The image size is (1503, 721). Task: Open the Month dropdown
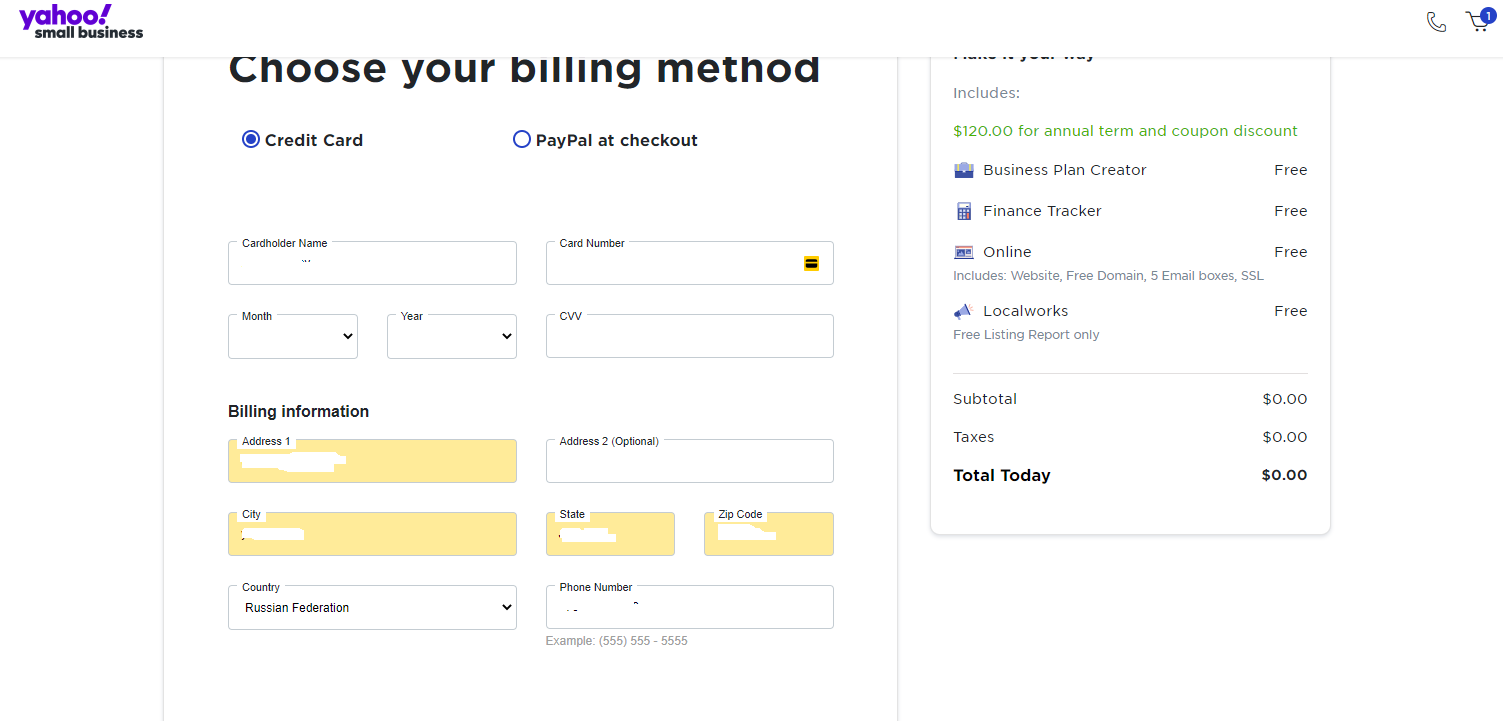pyautogui.click(x=293, y=337)
